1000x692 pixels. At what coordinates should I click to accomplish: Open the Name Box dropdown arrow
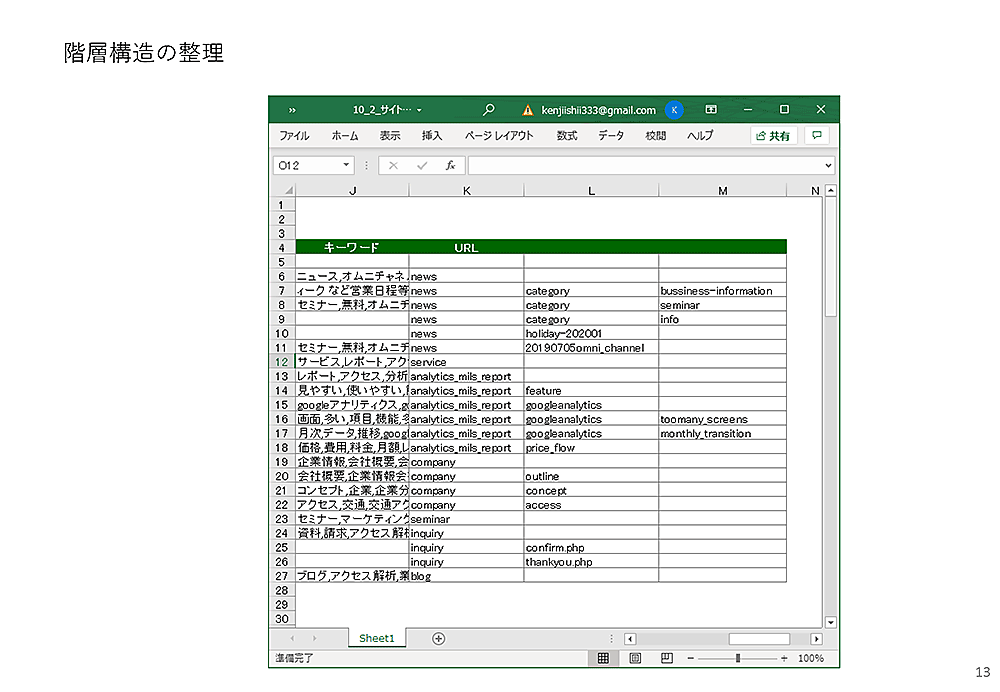pos(347,165)
